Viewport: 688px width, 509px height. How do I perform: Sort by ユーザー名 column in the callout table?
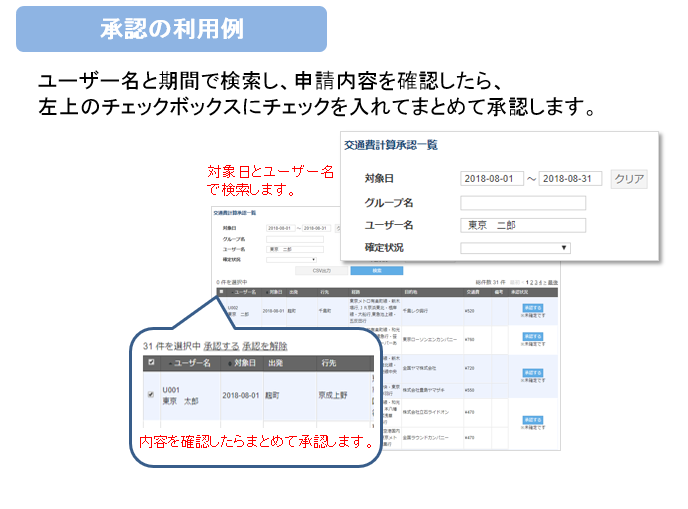190,363
